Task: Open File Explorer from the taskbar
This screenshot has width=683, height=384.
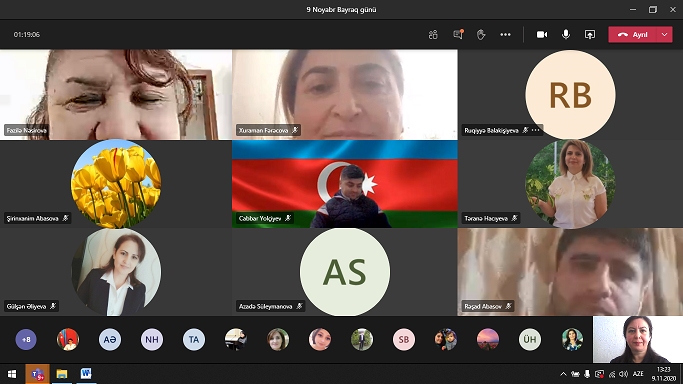Action: point(62,374)
